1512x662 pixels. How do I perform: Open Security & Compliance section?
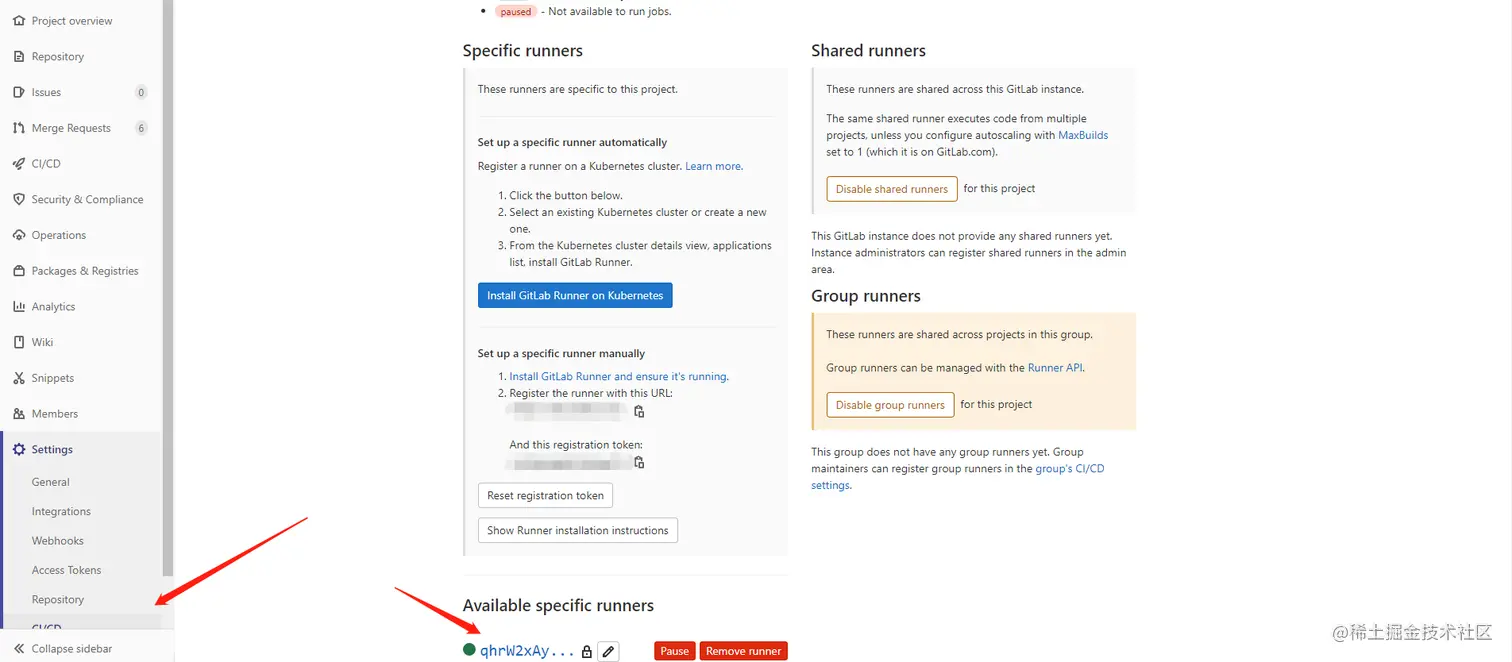click(87, 199)
